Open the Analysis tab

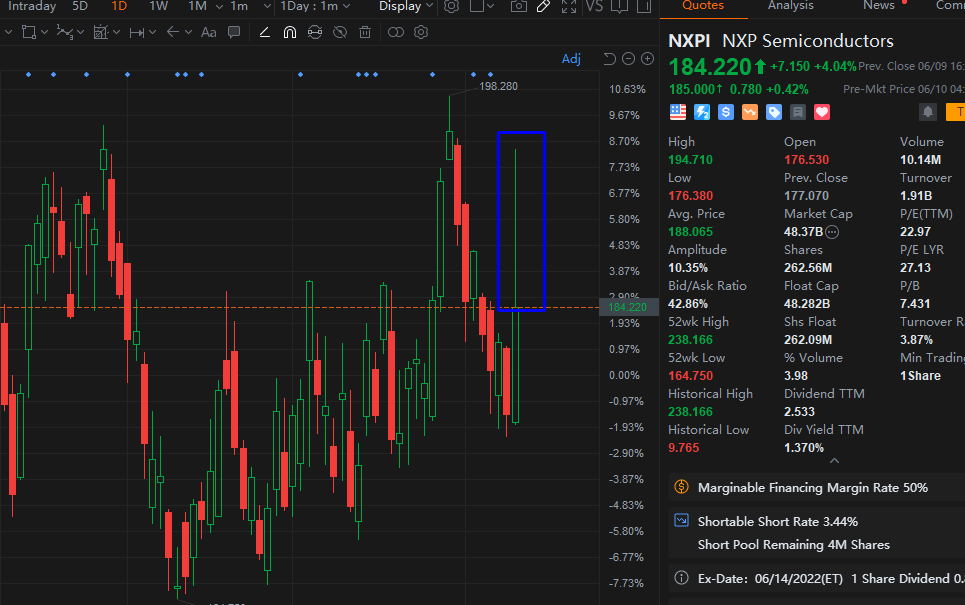[x=791, y=6]
